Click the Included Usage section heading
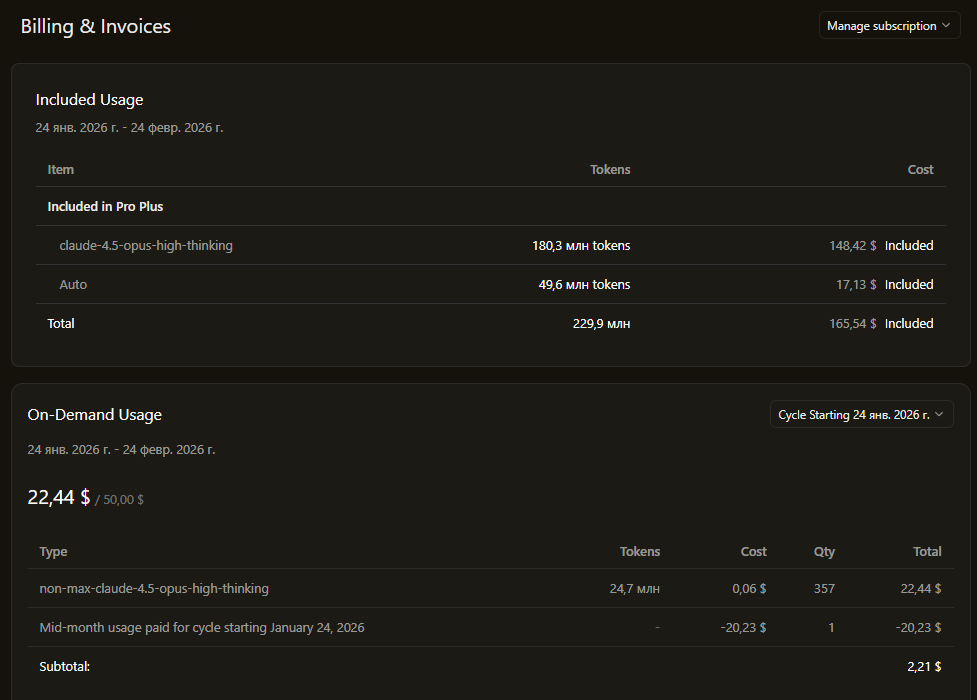Screen dimensions: 977x700 (x=89, y=100)
